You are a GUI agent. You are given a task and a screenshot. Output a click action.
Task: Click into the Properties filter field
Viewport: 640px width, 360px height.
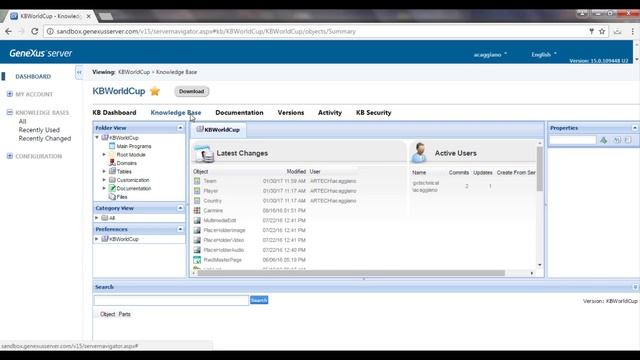tap(572, 140)
